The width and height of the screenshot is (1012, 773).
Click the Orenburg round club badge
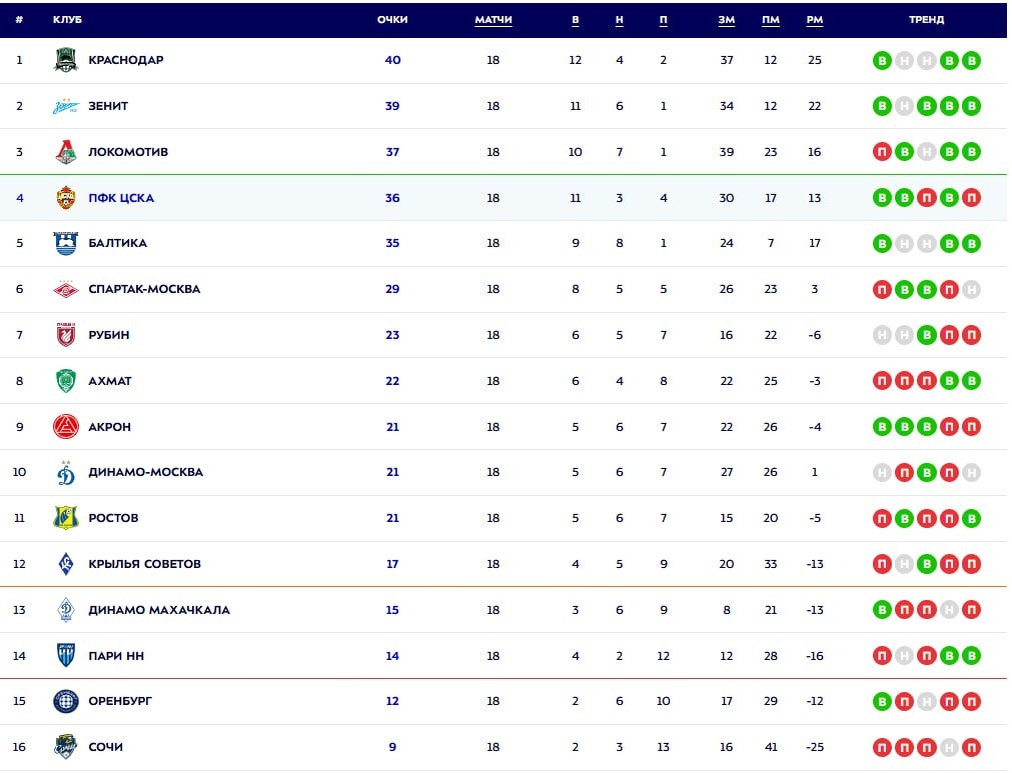click(65, 701)
